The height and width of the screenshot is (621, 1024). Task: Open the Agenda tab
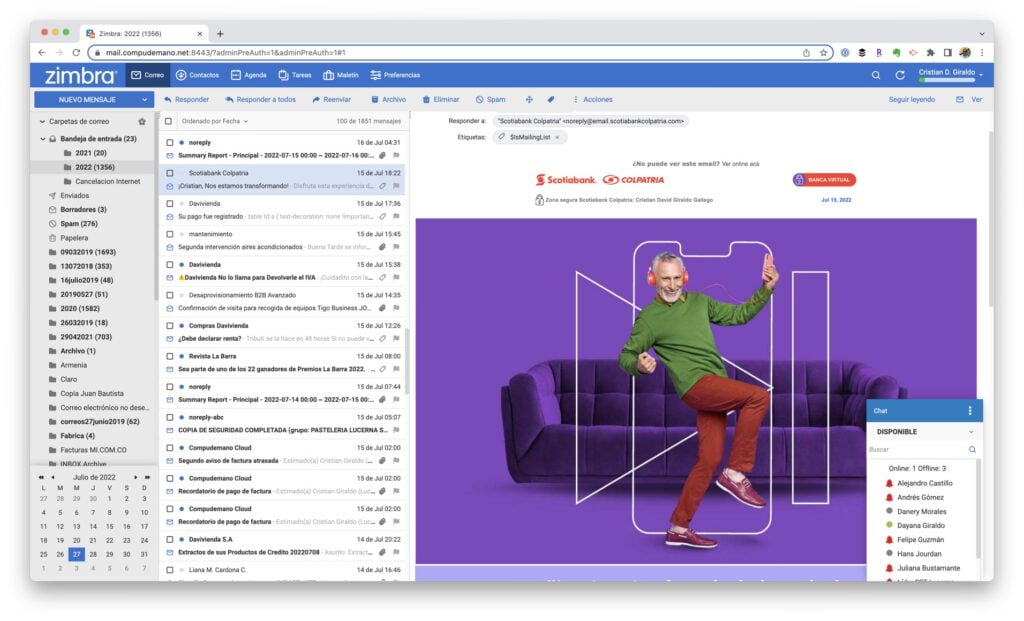click(x=249, y=75)
